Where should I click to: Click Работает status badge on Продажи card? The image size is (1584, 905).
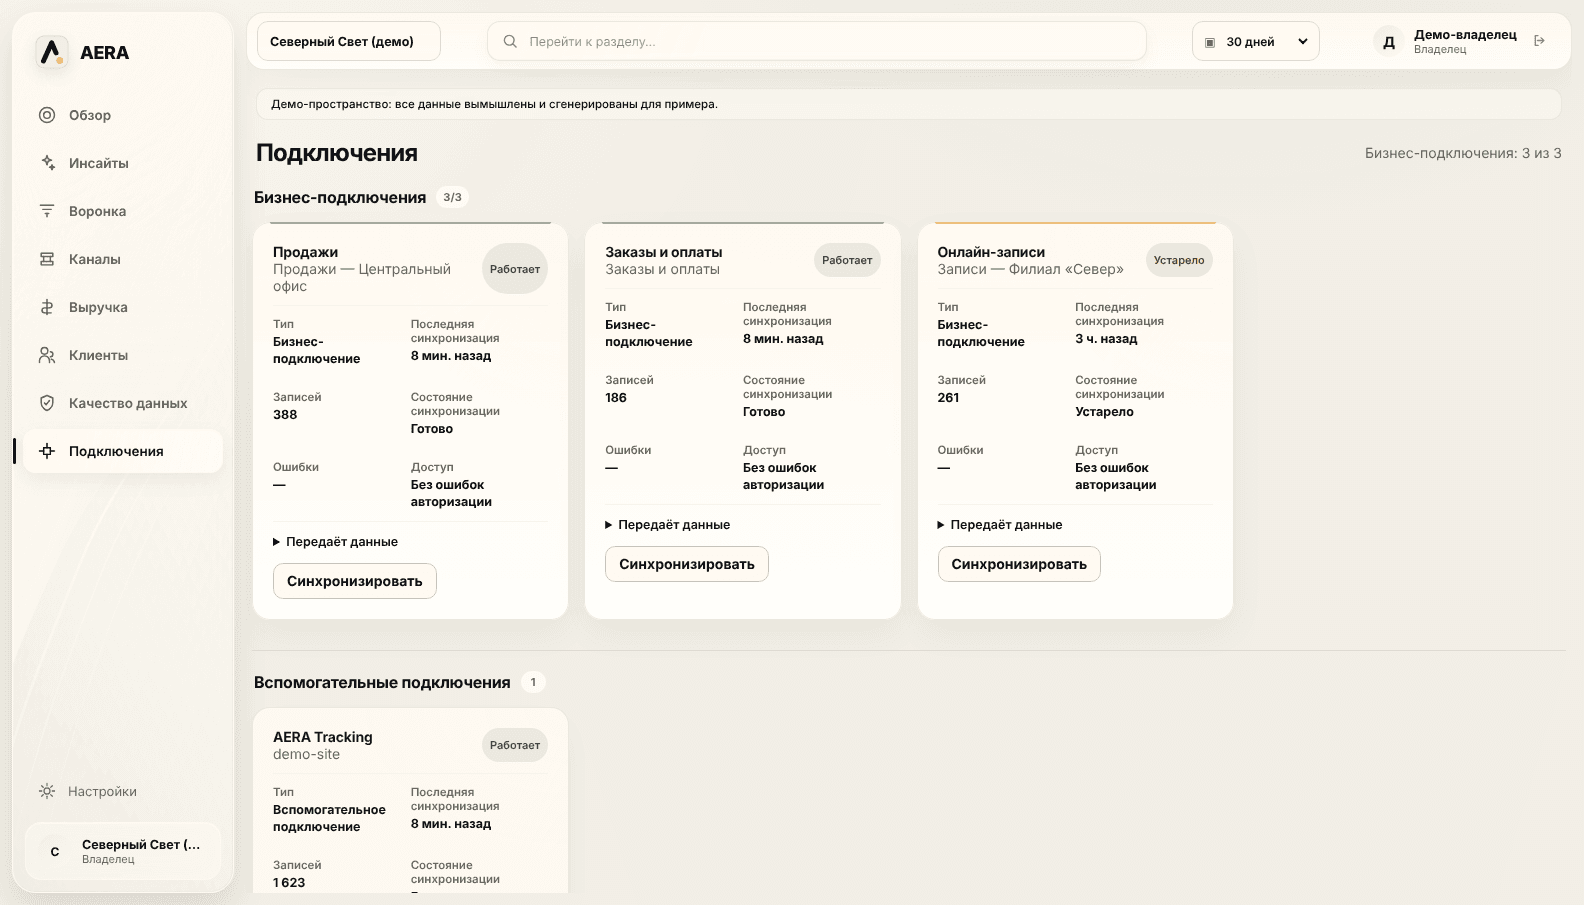(515, 269)
